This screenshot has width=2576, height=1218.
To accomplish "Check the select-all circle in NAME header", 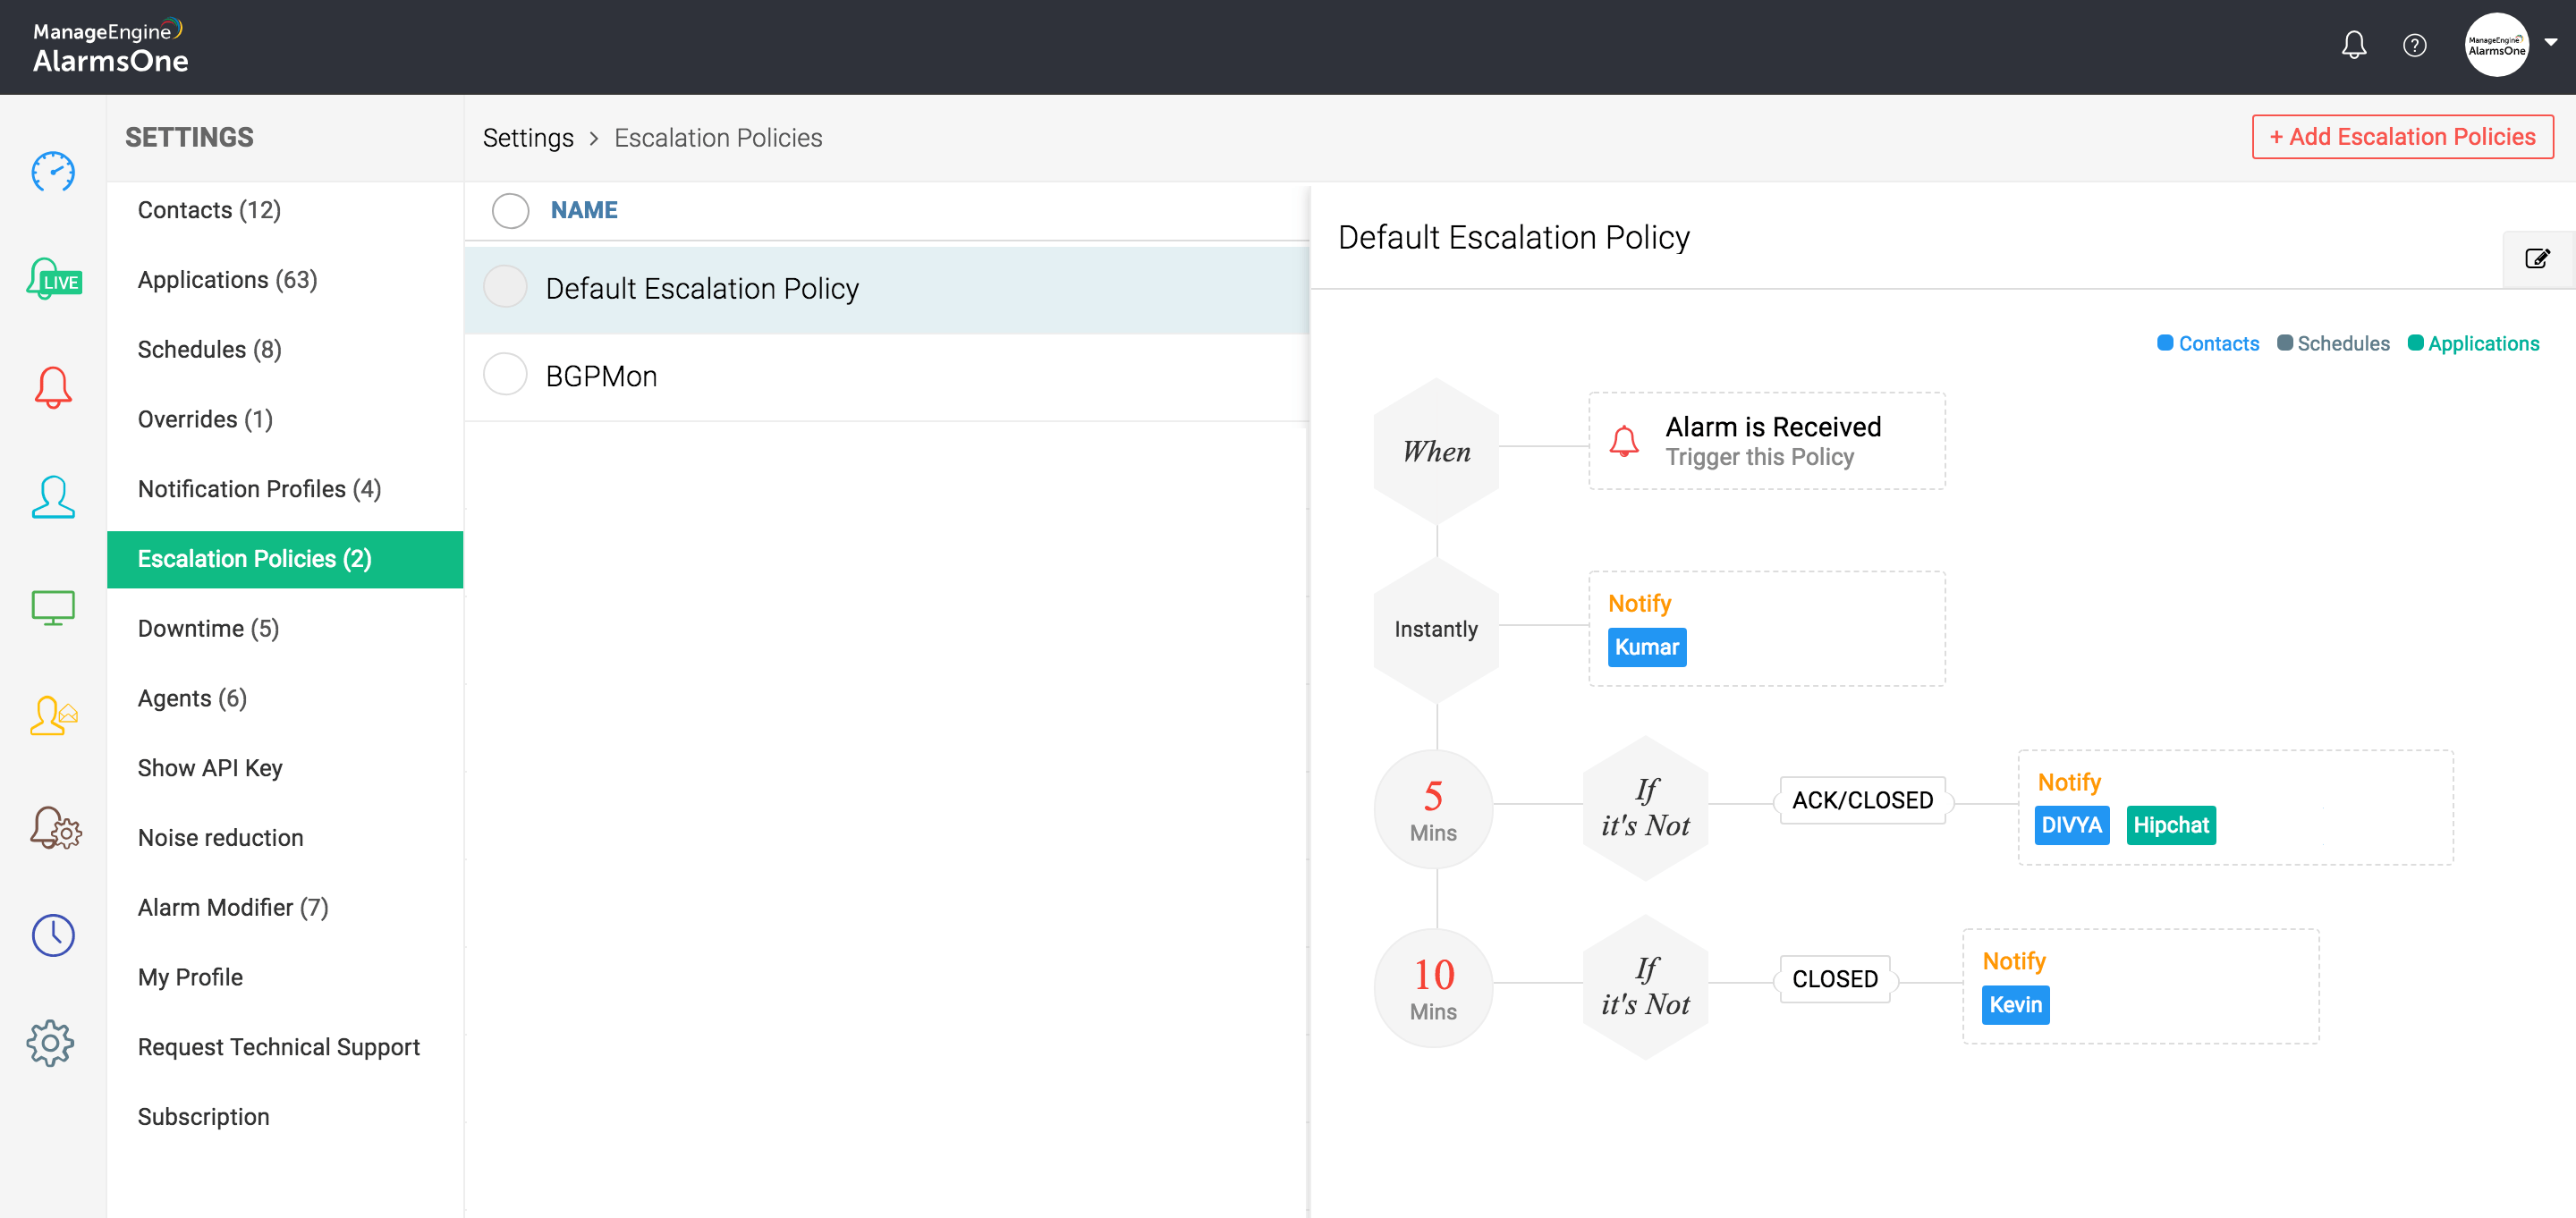I will [x=510, y=210].
